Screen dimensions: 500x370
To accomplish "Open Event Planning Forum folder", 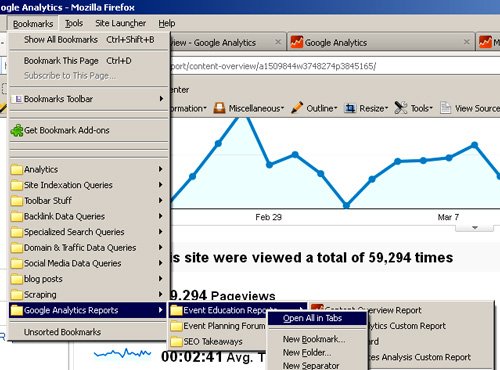I will coord(218,326).
